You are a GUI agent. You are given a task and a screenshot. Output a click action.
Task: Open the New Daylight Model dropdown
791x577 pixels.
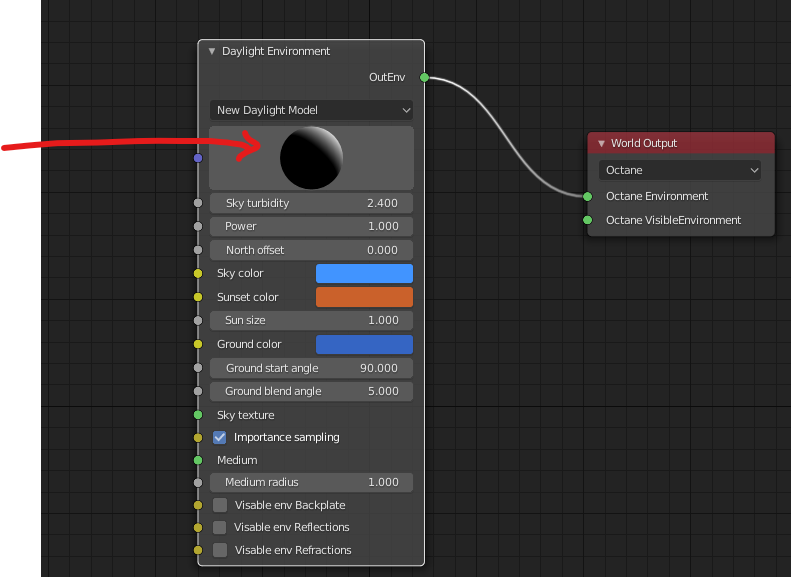[312, 110]
